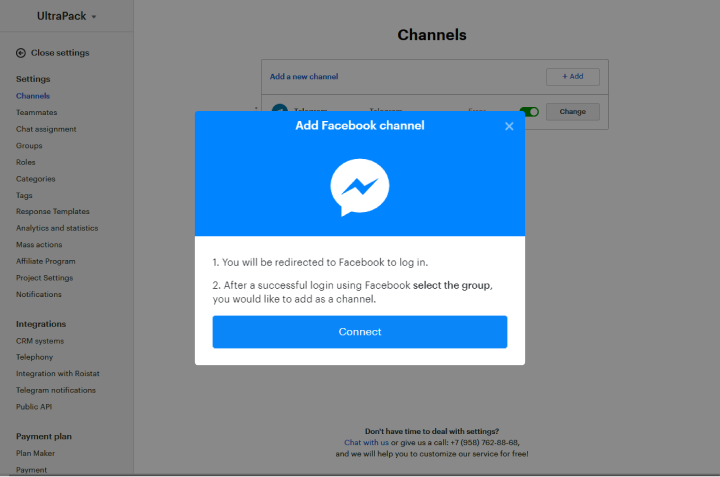
Task: Click the Connect button
Action: pos(360,331)
